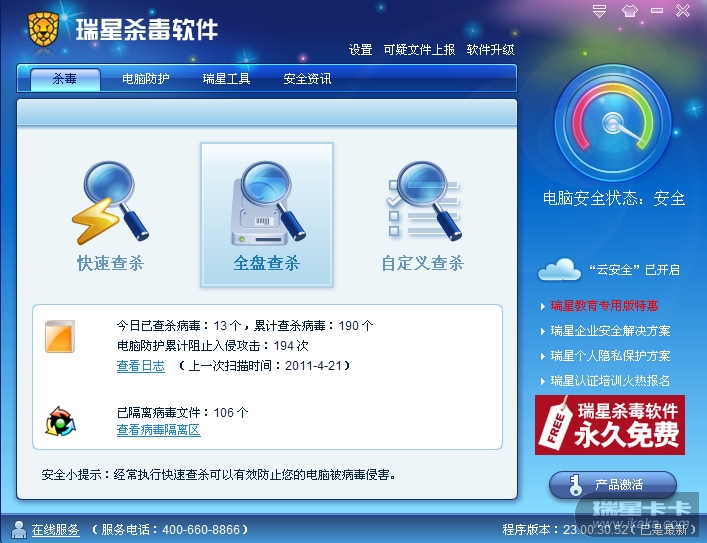Open 可疑文件上报 in the top menu
Screen dimensions: 707x543
pyautogui.click(x=419, y=50)
